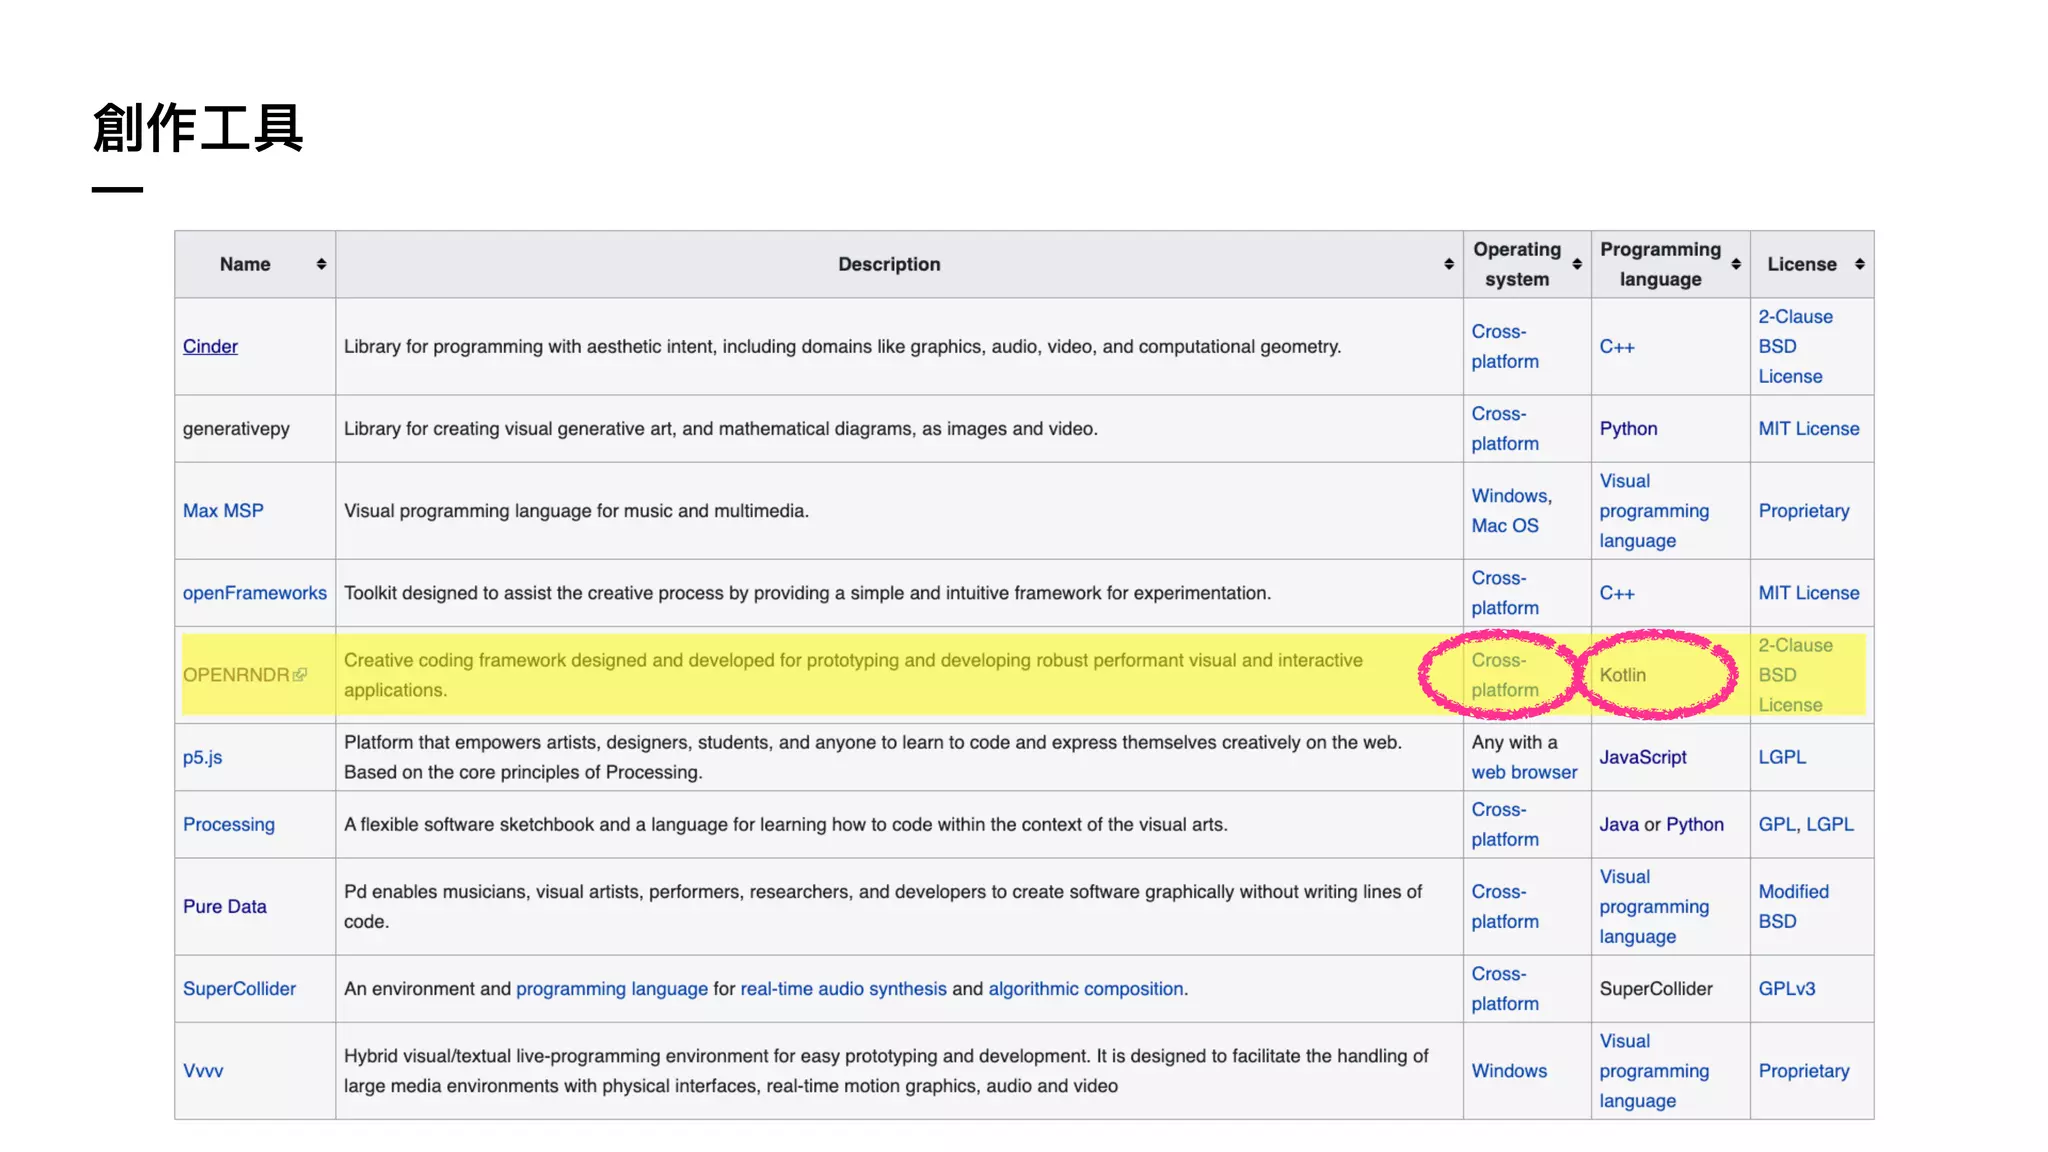Open the Cinder link
The image size is (2048, 1152).
click(210, 346)
